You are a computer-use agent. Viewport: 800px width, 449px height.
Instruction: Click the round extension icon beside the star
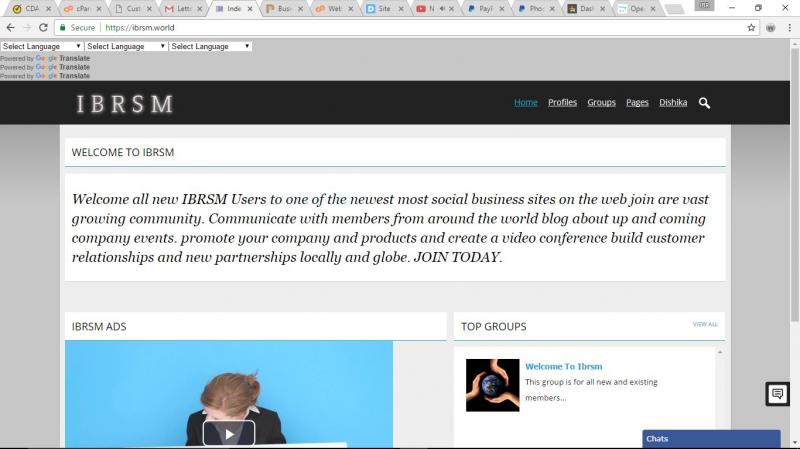[x=770, y=28]
